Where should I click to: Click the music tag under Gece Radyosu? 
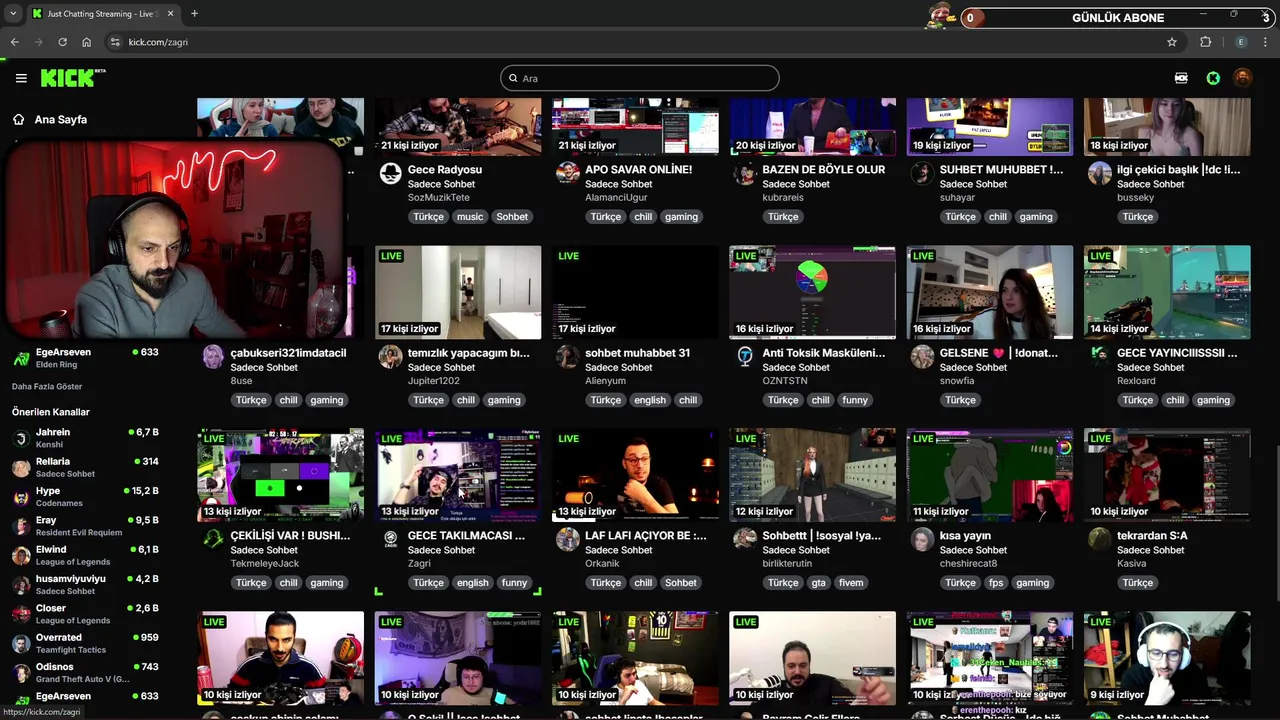[x=470, y=217]
